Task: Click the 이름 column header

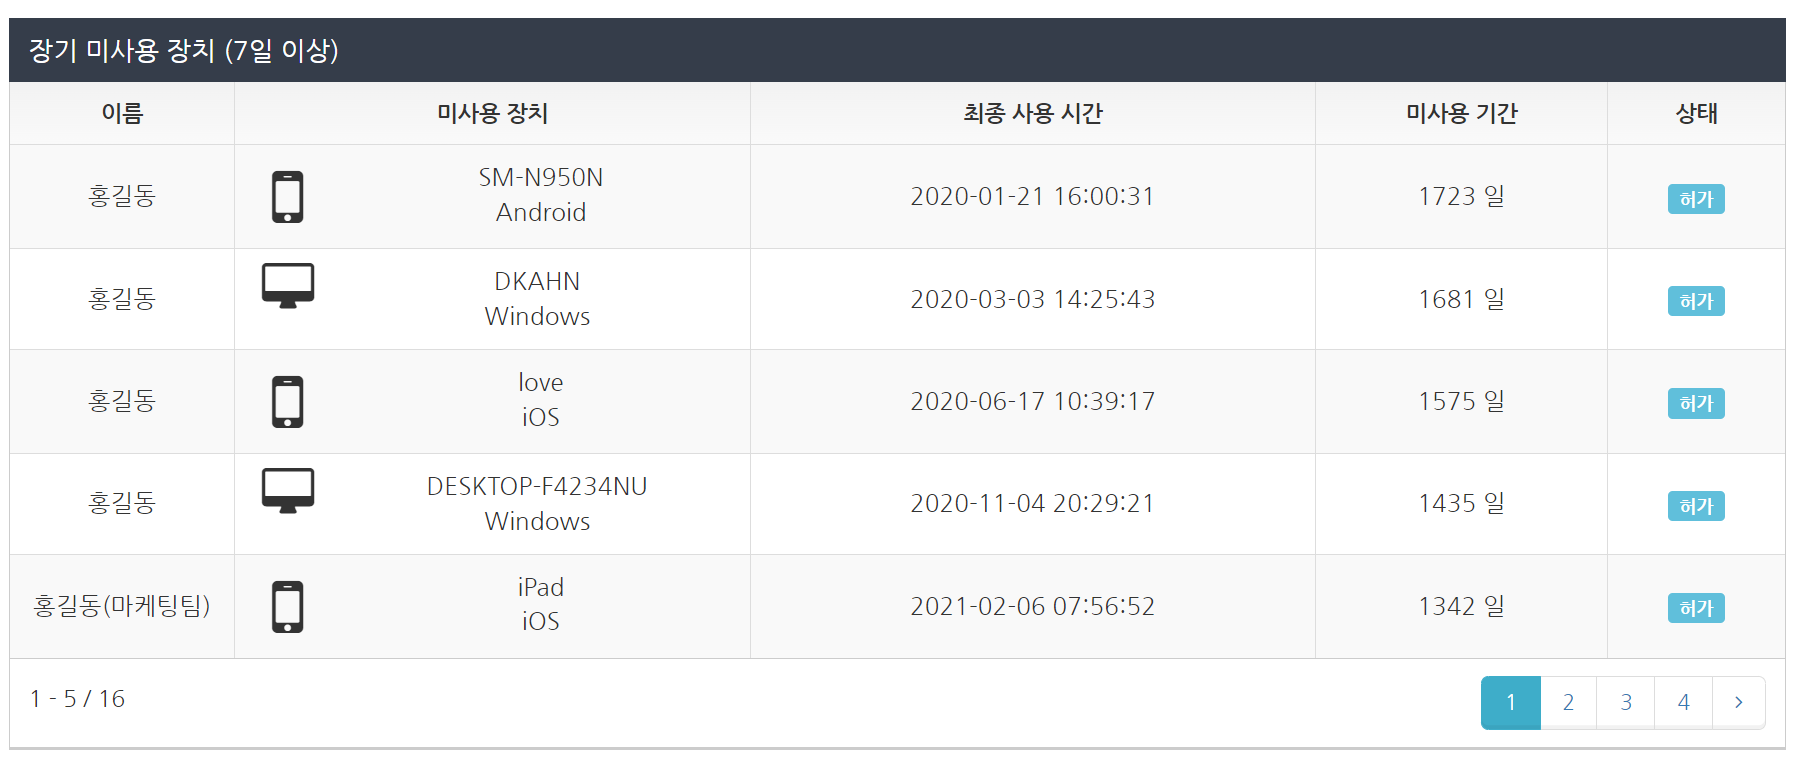Action: 122,114
